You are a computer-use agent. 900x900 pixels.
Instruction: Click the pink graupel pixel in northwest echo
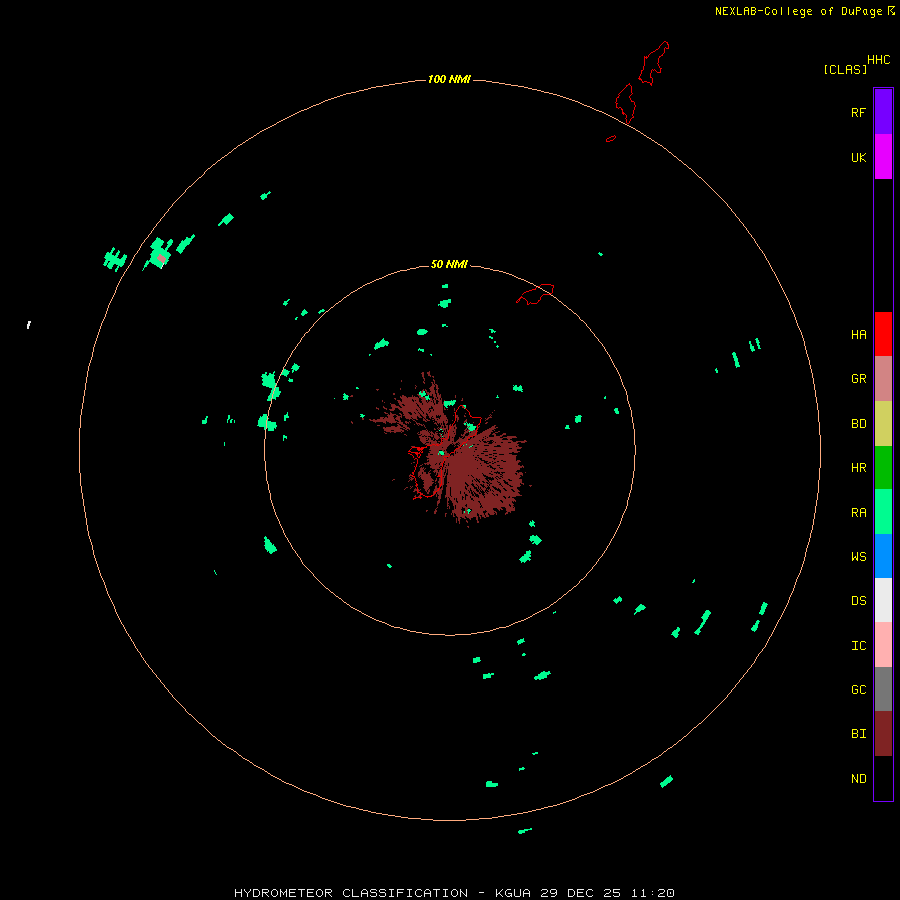click(162, 259)
